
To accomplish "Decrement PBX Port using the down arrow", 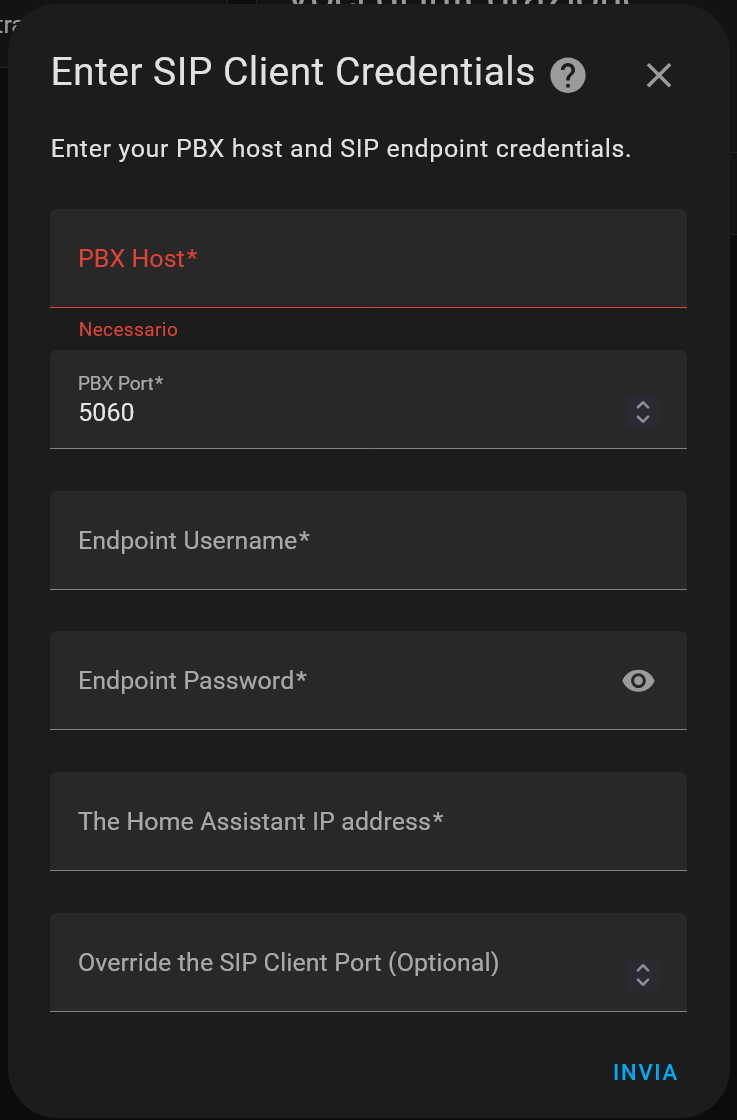I will pyautogui.click(x=642, y=419).
